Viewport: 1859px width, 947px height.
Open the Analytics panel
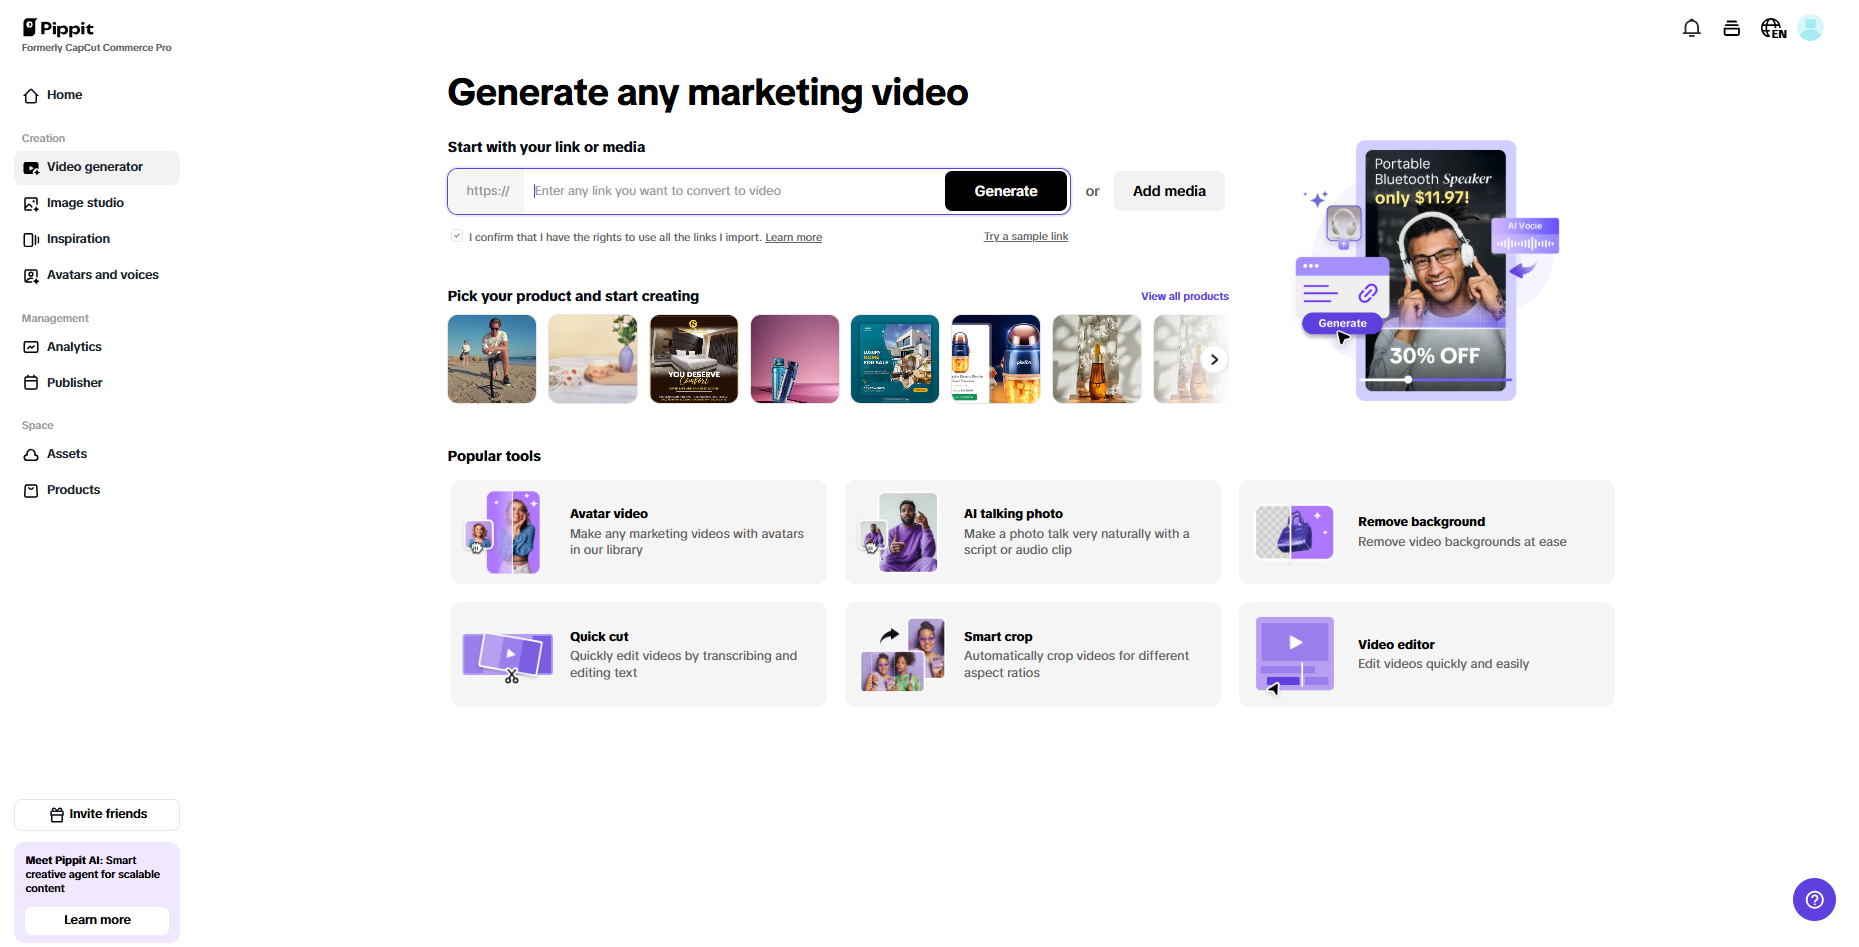[74, 347]
